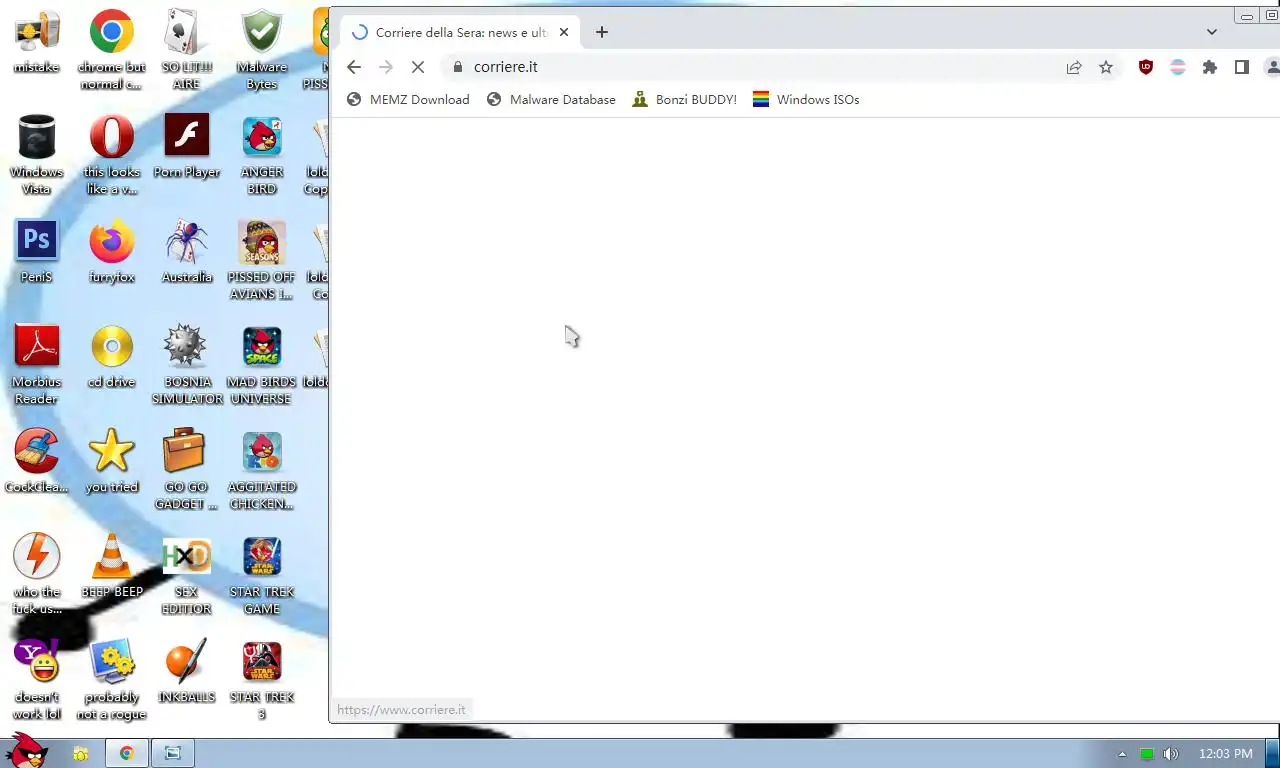1280x768 pixels.
Task: Open the yellow pinned taskbar icon
Action: click(x=81, y=754)
